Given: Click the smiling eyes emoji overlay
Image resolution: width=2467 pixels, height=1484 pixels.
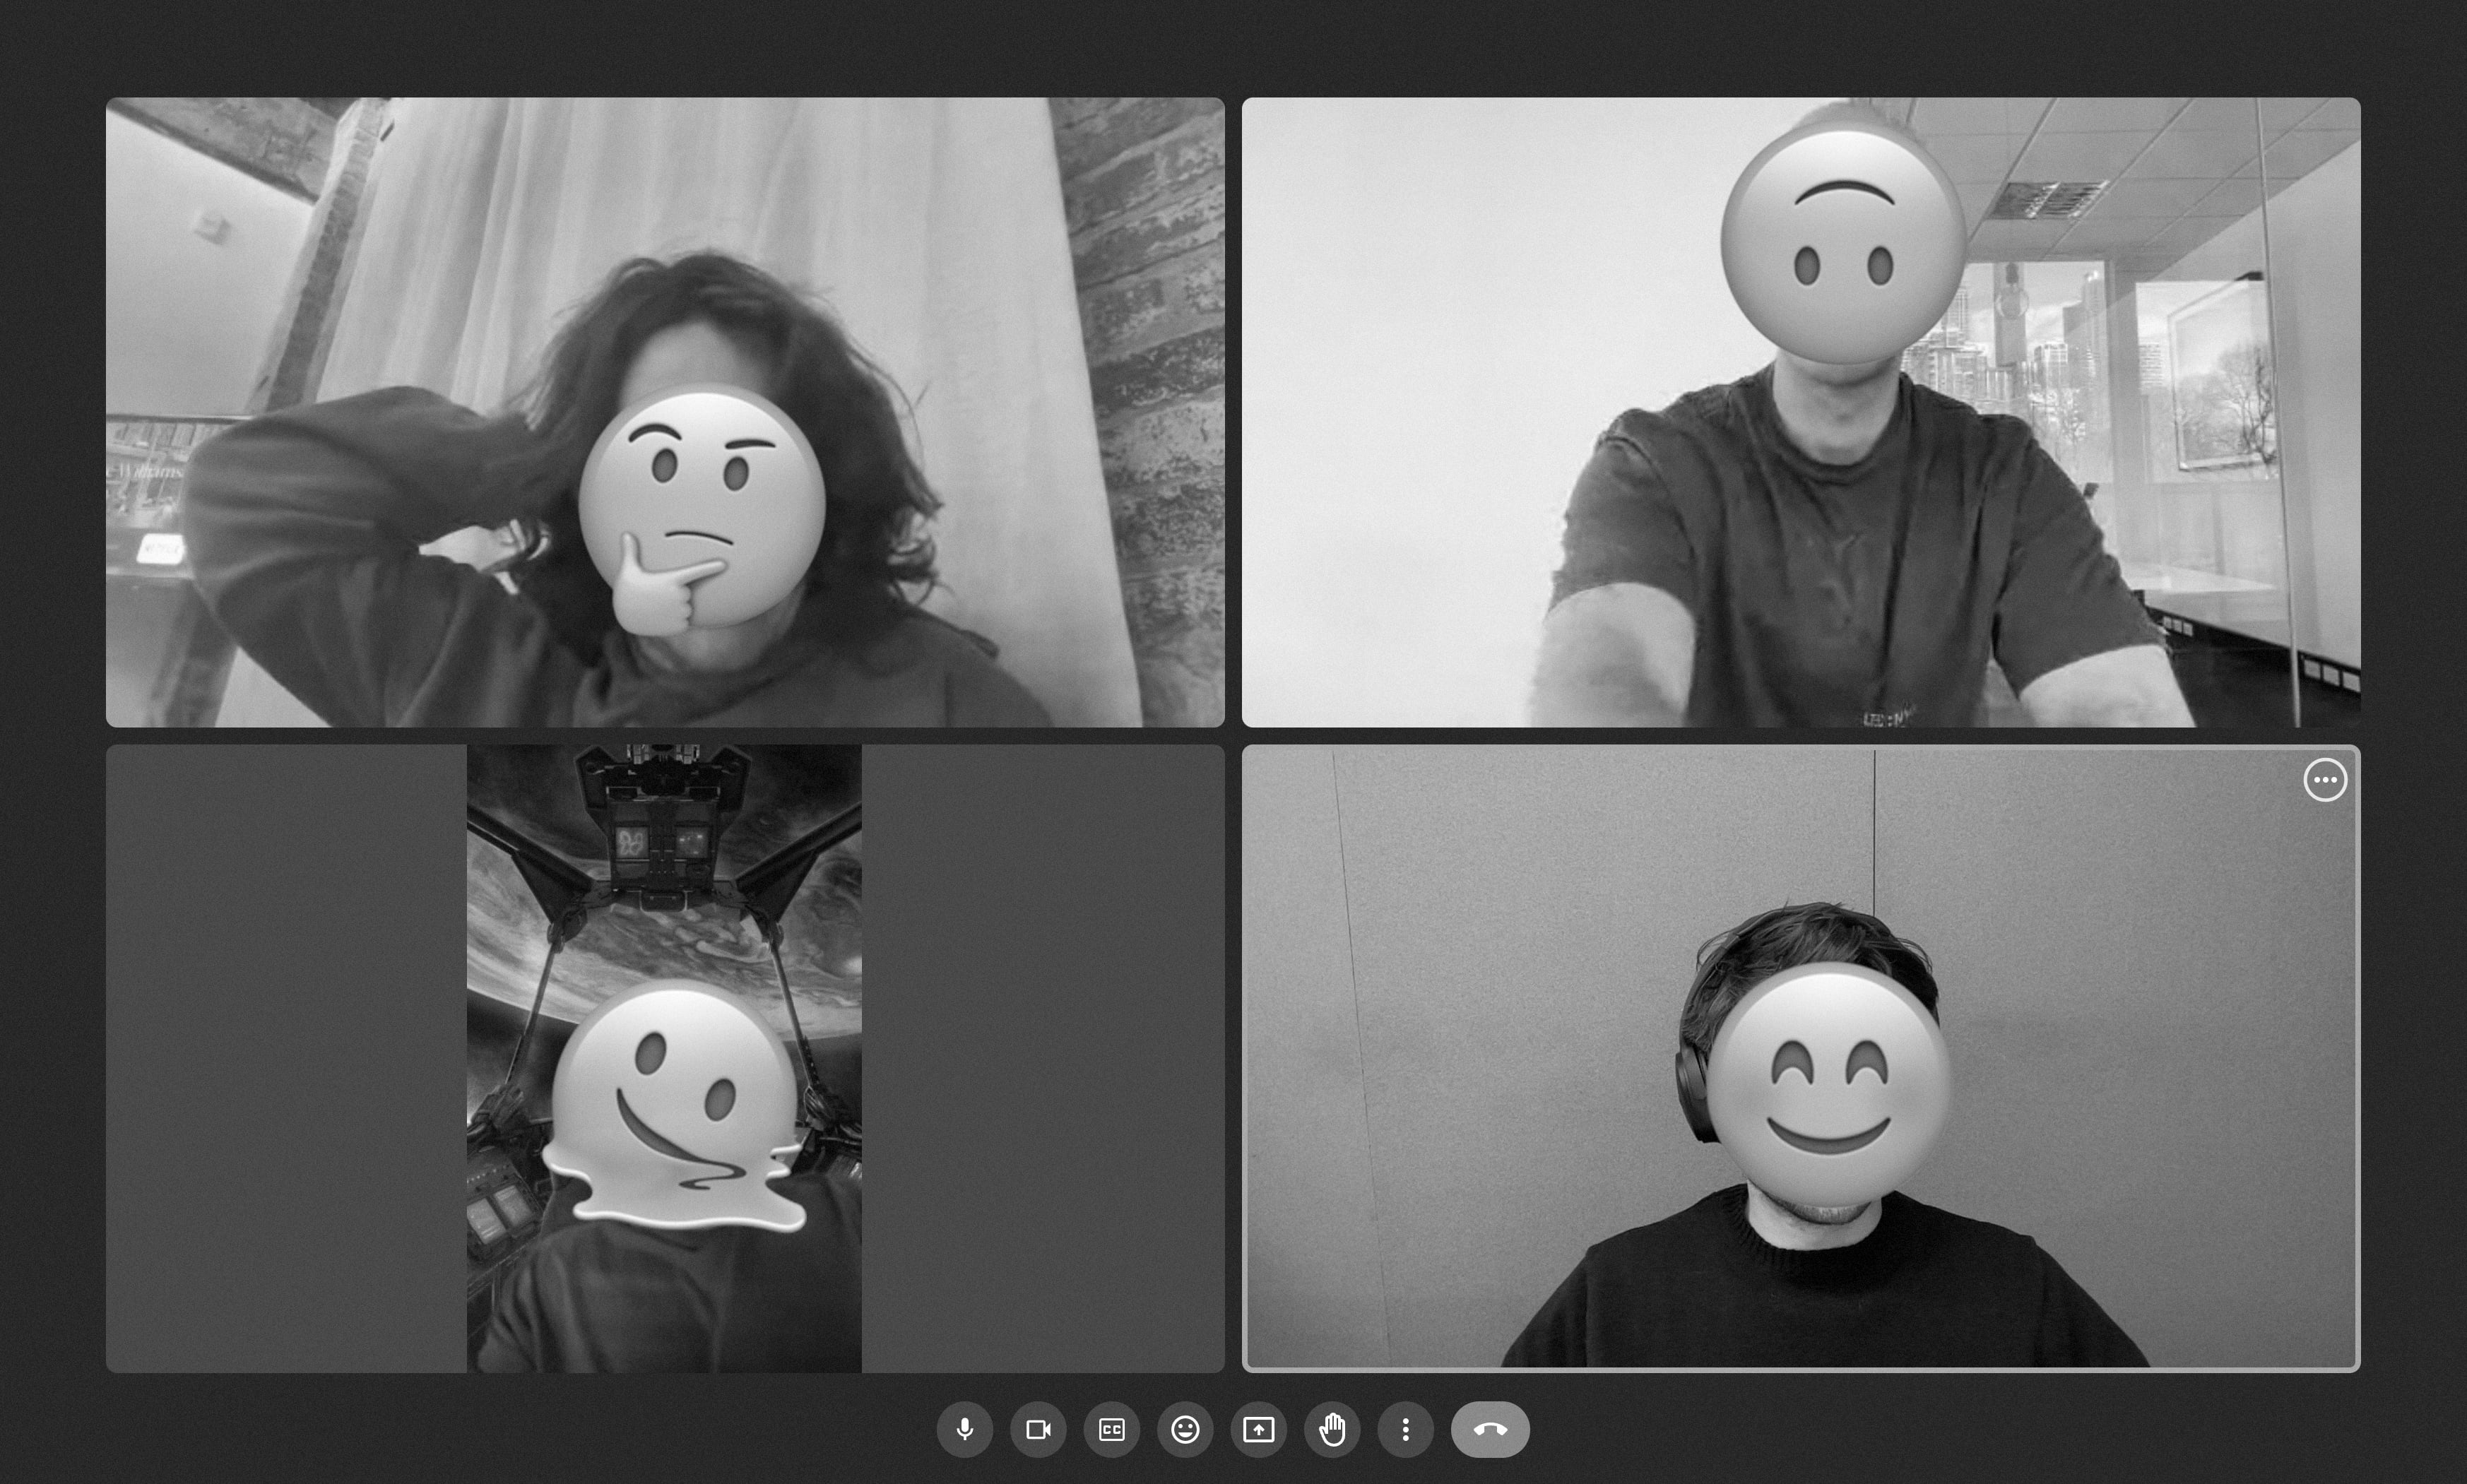Looking at the screenshot, I should [x=1828, y=1086].
